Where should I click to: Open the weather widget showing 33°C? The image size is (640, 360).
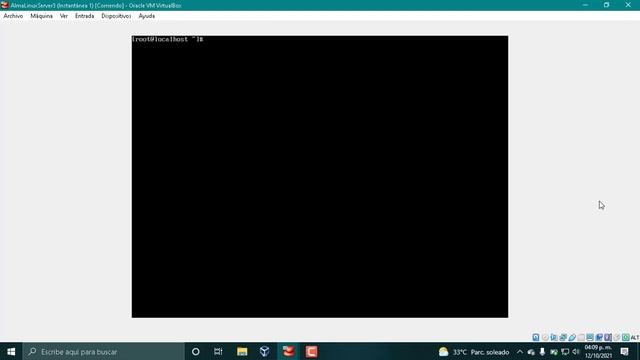pos(474,352)
